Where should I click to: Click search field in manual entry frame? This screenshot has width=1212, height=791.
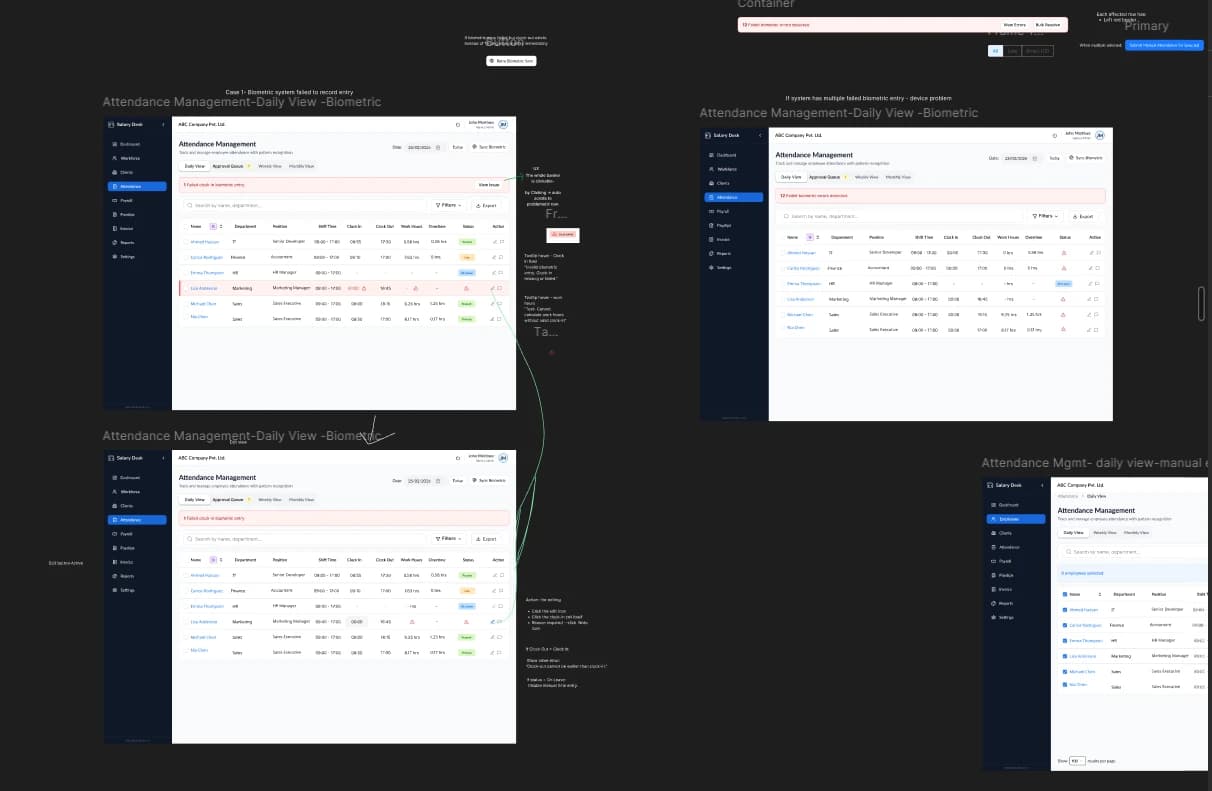[x=1136, y=551]
